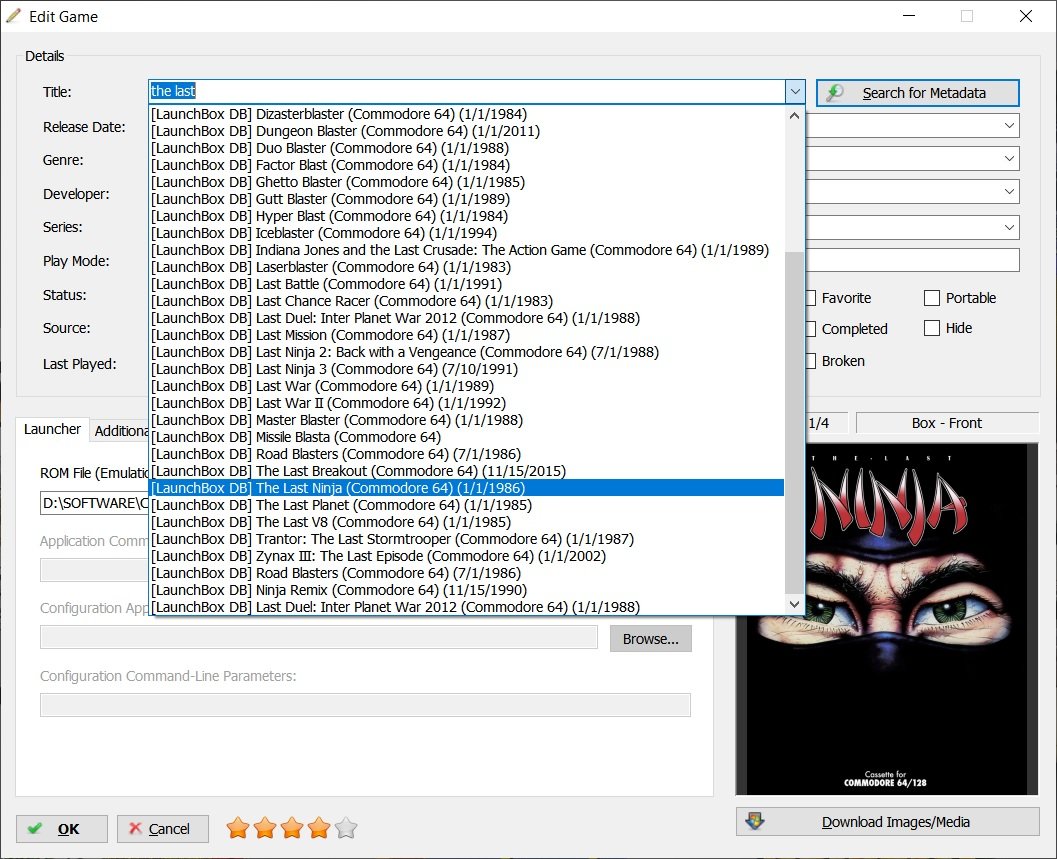
Task: Select Last Battle entry
Action: click(466, 284)
